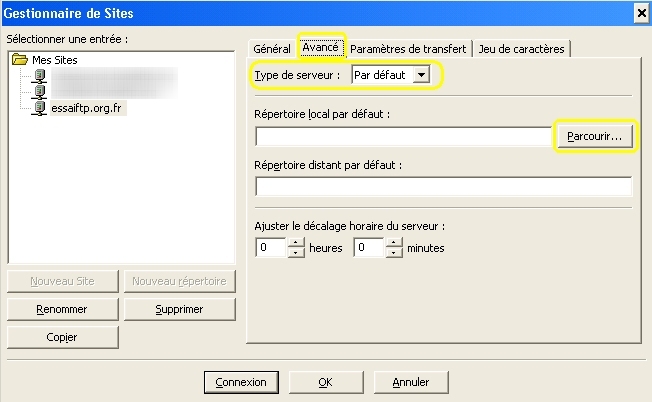
Task: Click the Parcourir... button
Action: (x=595, y=136)
